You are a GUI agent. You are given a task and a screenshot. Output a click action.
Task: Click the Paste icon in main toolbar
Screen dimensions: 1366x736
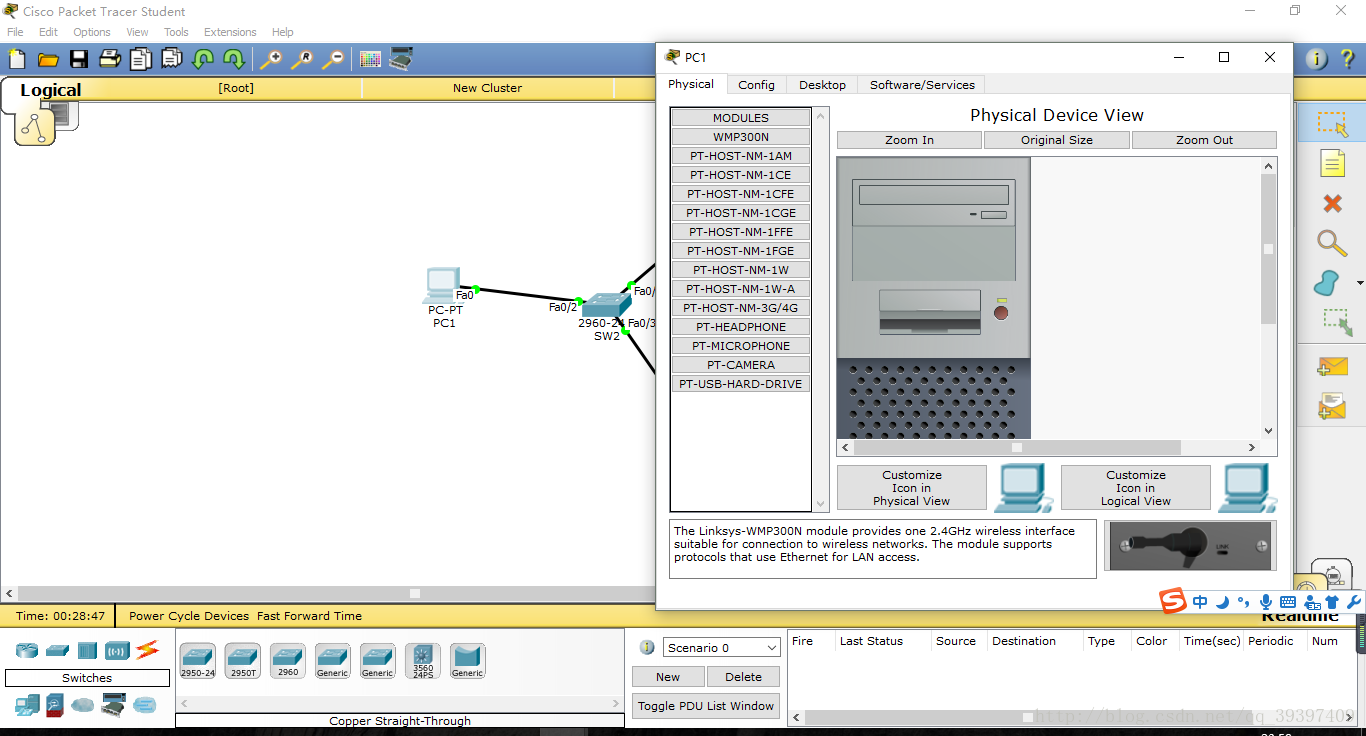(x=172, y=59)
